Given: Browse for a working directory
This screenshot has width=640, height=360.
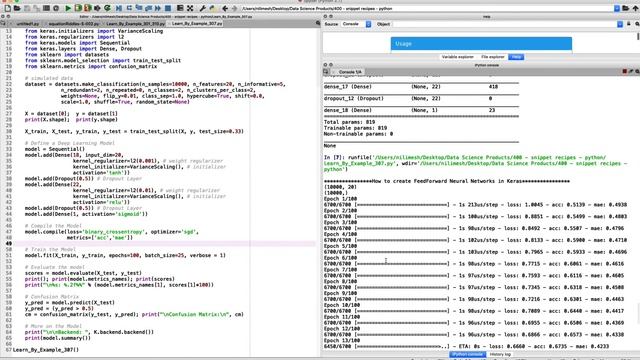Looking at the screenshot, I should pos(626,8).
